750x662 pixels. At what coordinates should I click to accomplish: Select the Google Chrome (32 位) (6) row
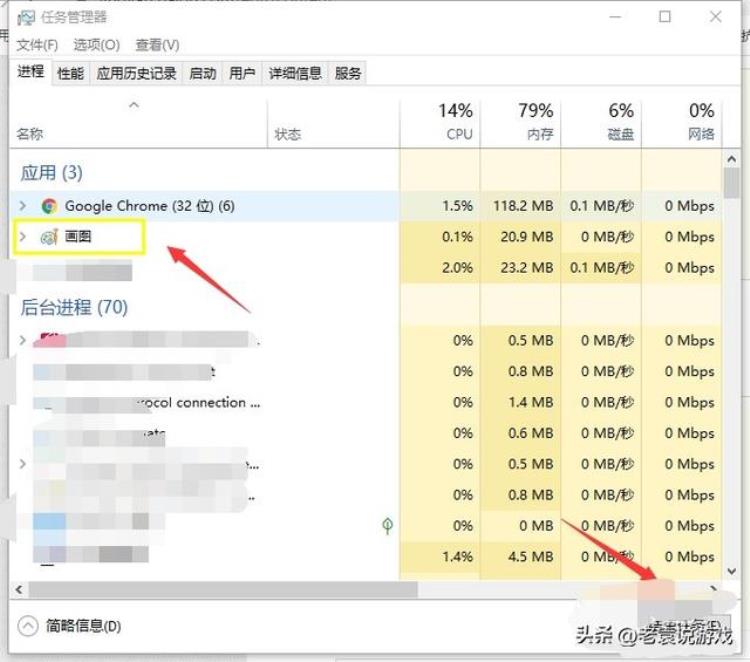(365, 206)
